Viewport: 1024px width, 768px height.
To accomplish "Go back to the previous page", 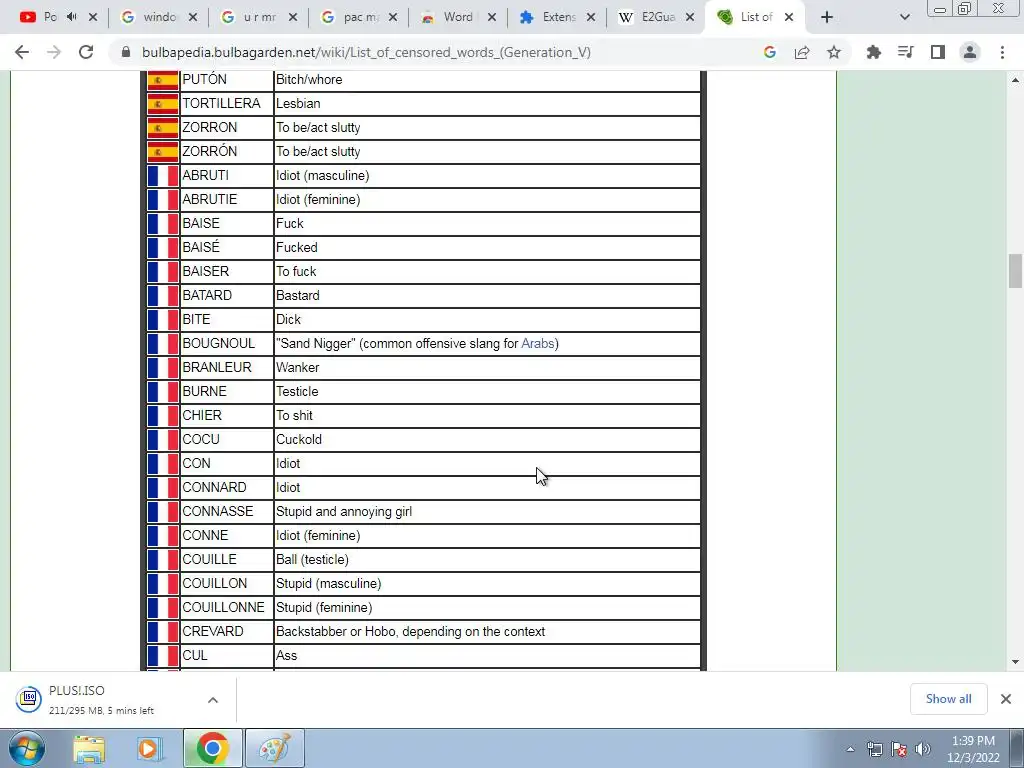I will pos(22,52).
